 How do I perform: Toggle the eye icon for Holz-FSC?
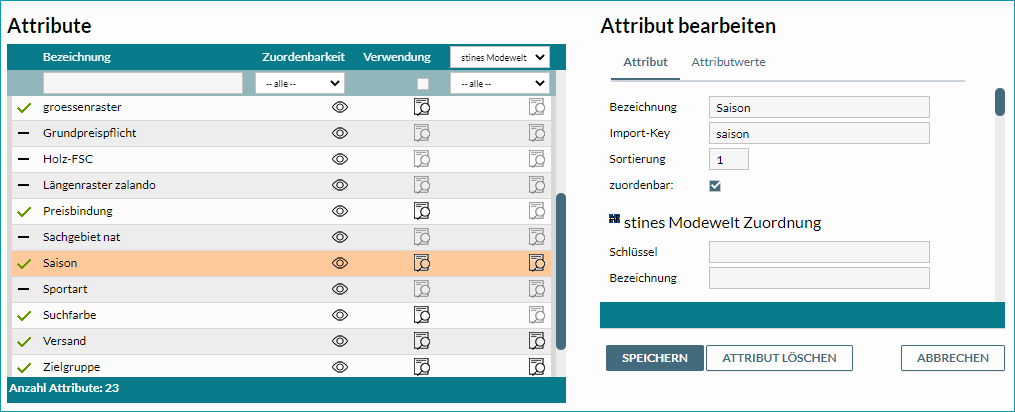pos(340,159)
